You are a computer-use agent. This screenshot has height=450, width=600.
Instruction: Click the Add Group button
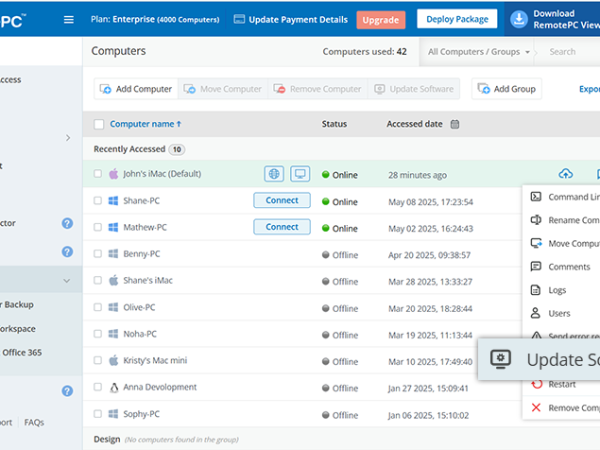click(x=507, y=89)
